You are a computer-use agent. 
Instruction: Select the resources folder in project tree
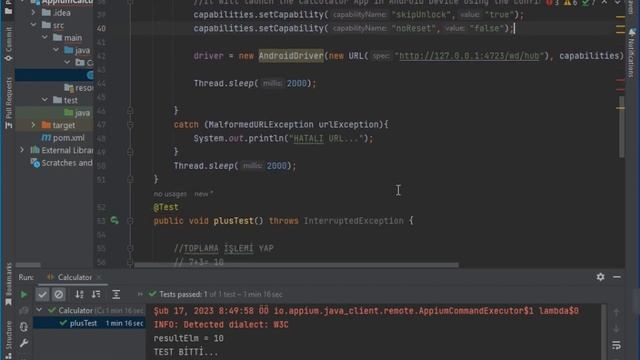78,88
